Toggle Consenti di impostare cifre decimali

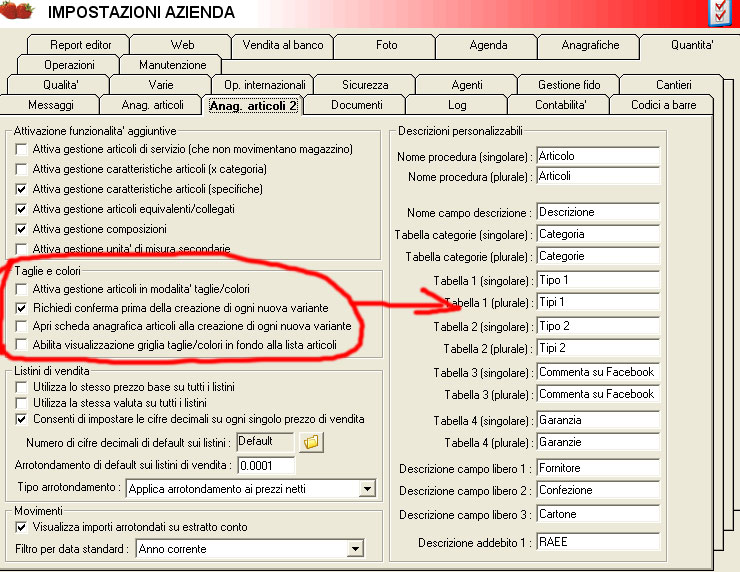[x=21, y=419]
